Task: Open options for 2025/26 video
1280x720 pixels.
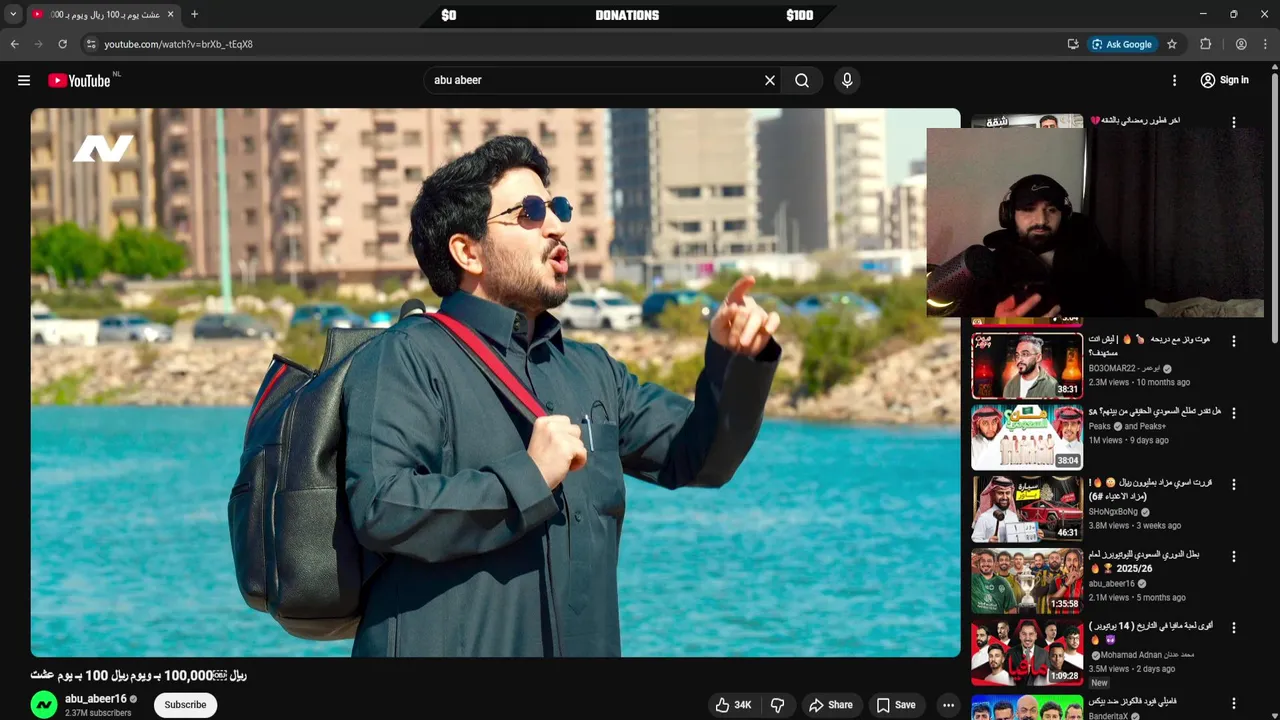Action: point(1233,557)
